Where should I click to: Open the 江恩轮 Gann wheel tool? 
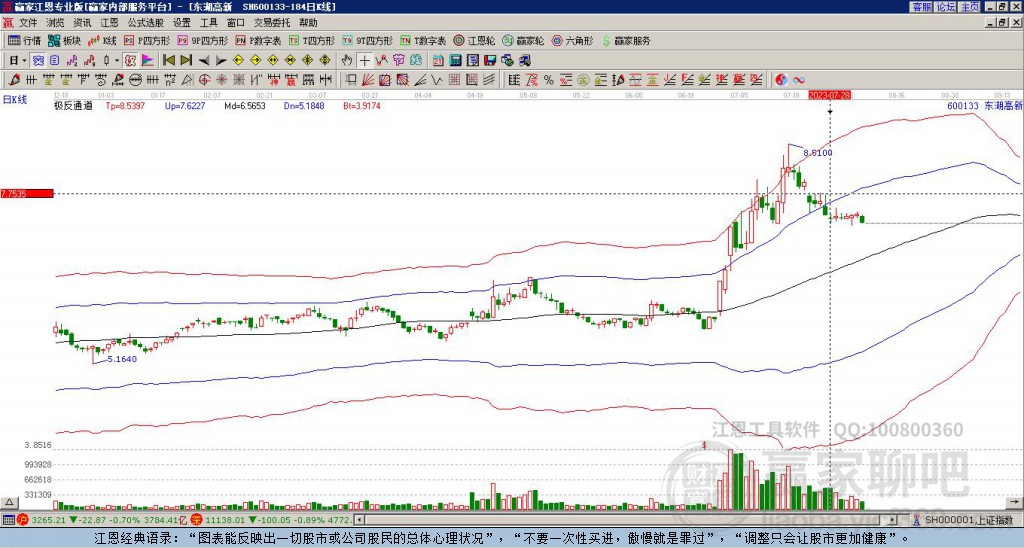pos(474,40)
